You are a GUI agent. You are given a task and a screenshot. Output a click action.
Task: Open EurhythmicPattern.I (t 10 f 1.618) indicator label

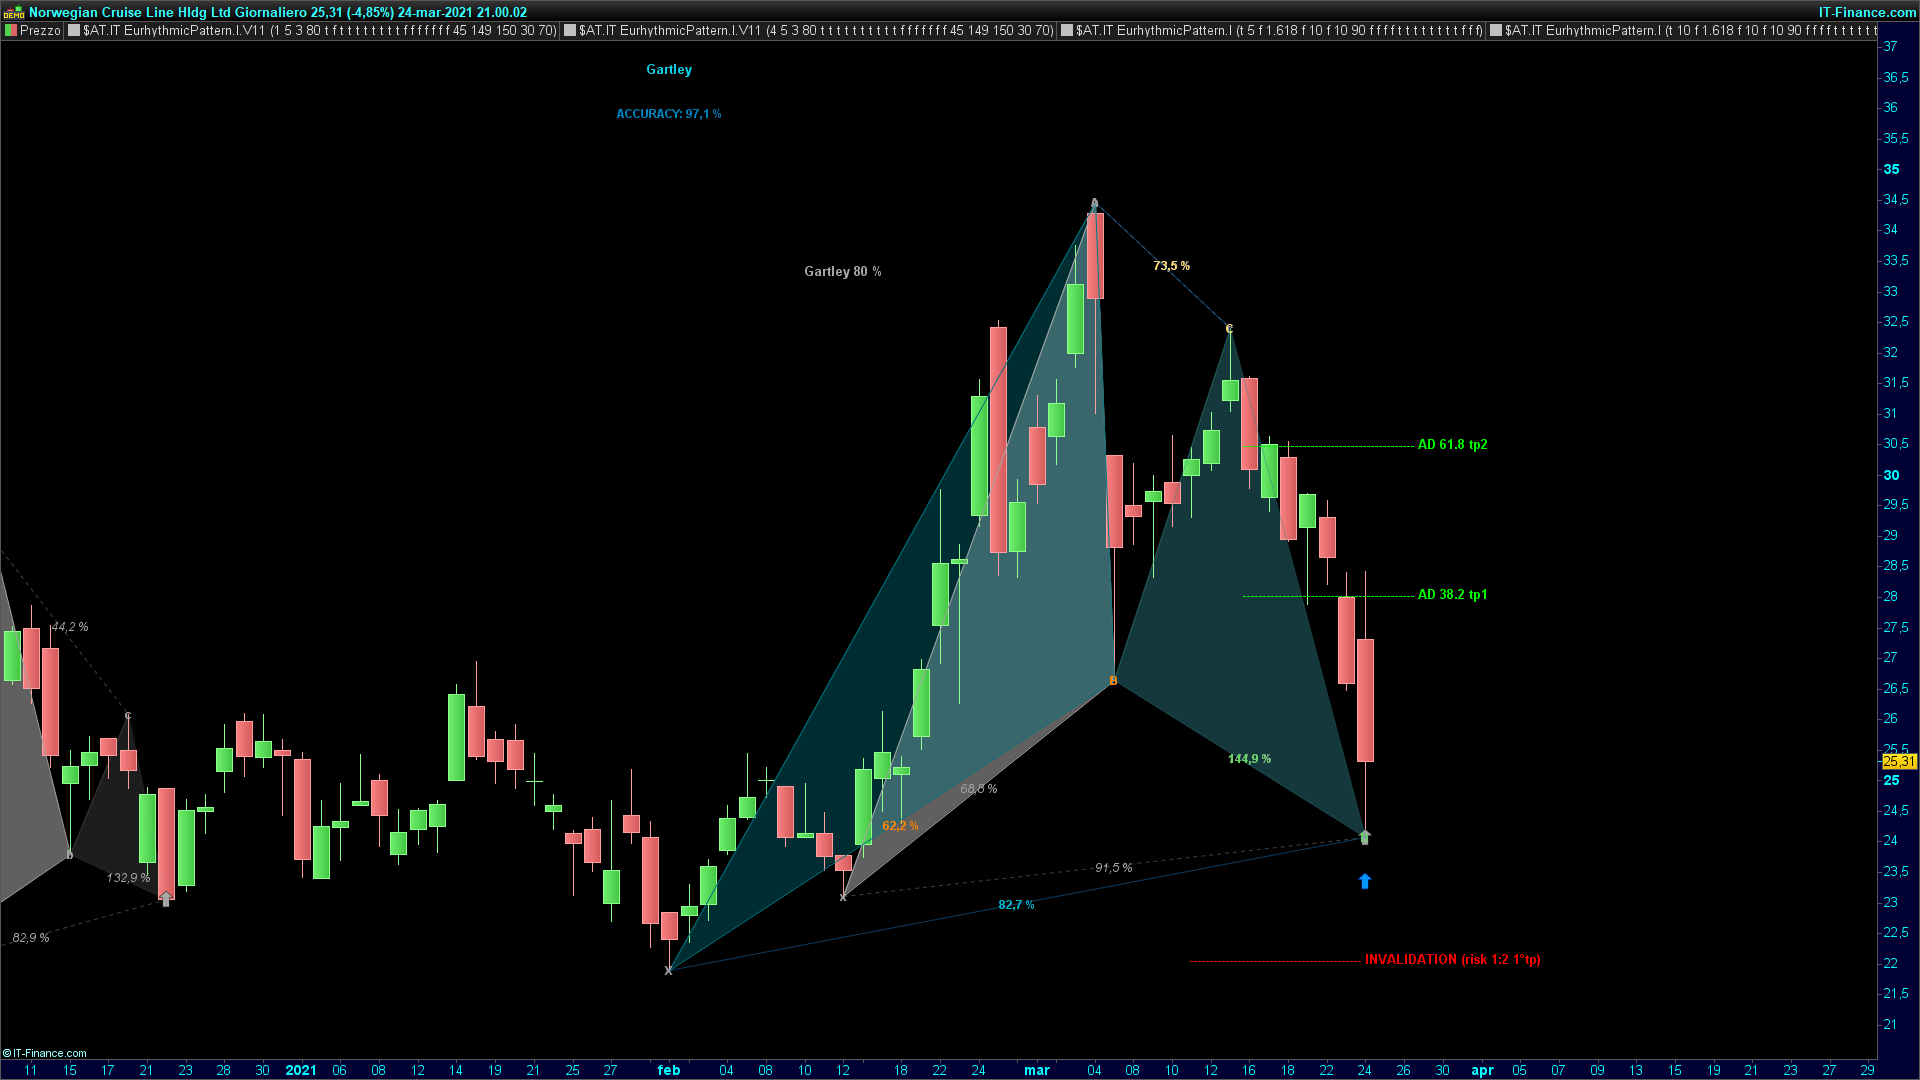click(x=1690, y=31)
